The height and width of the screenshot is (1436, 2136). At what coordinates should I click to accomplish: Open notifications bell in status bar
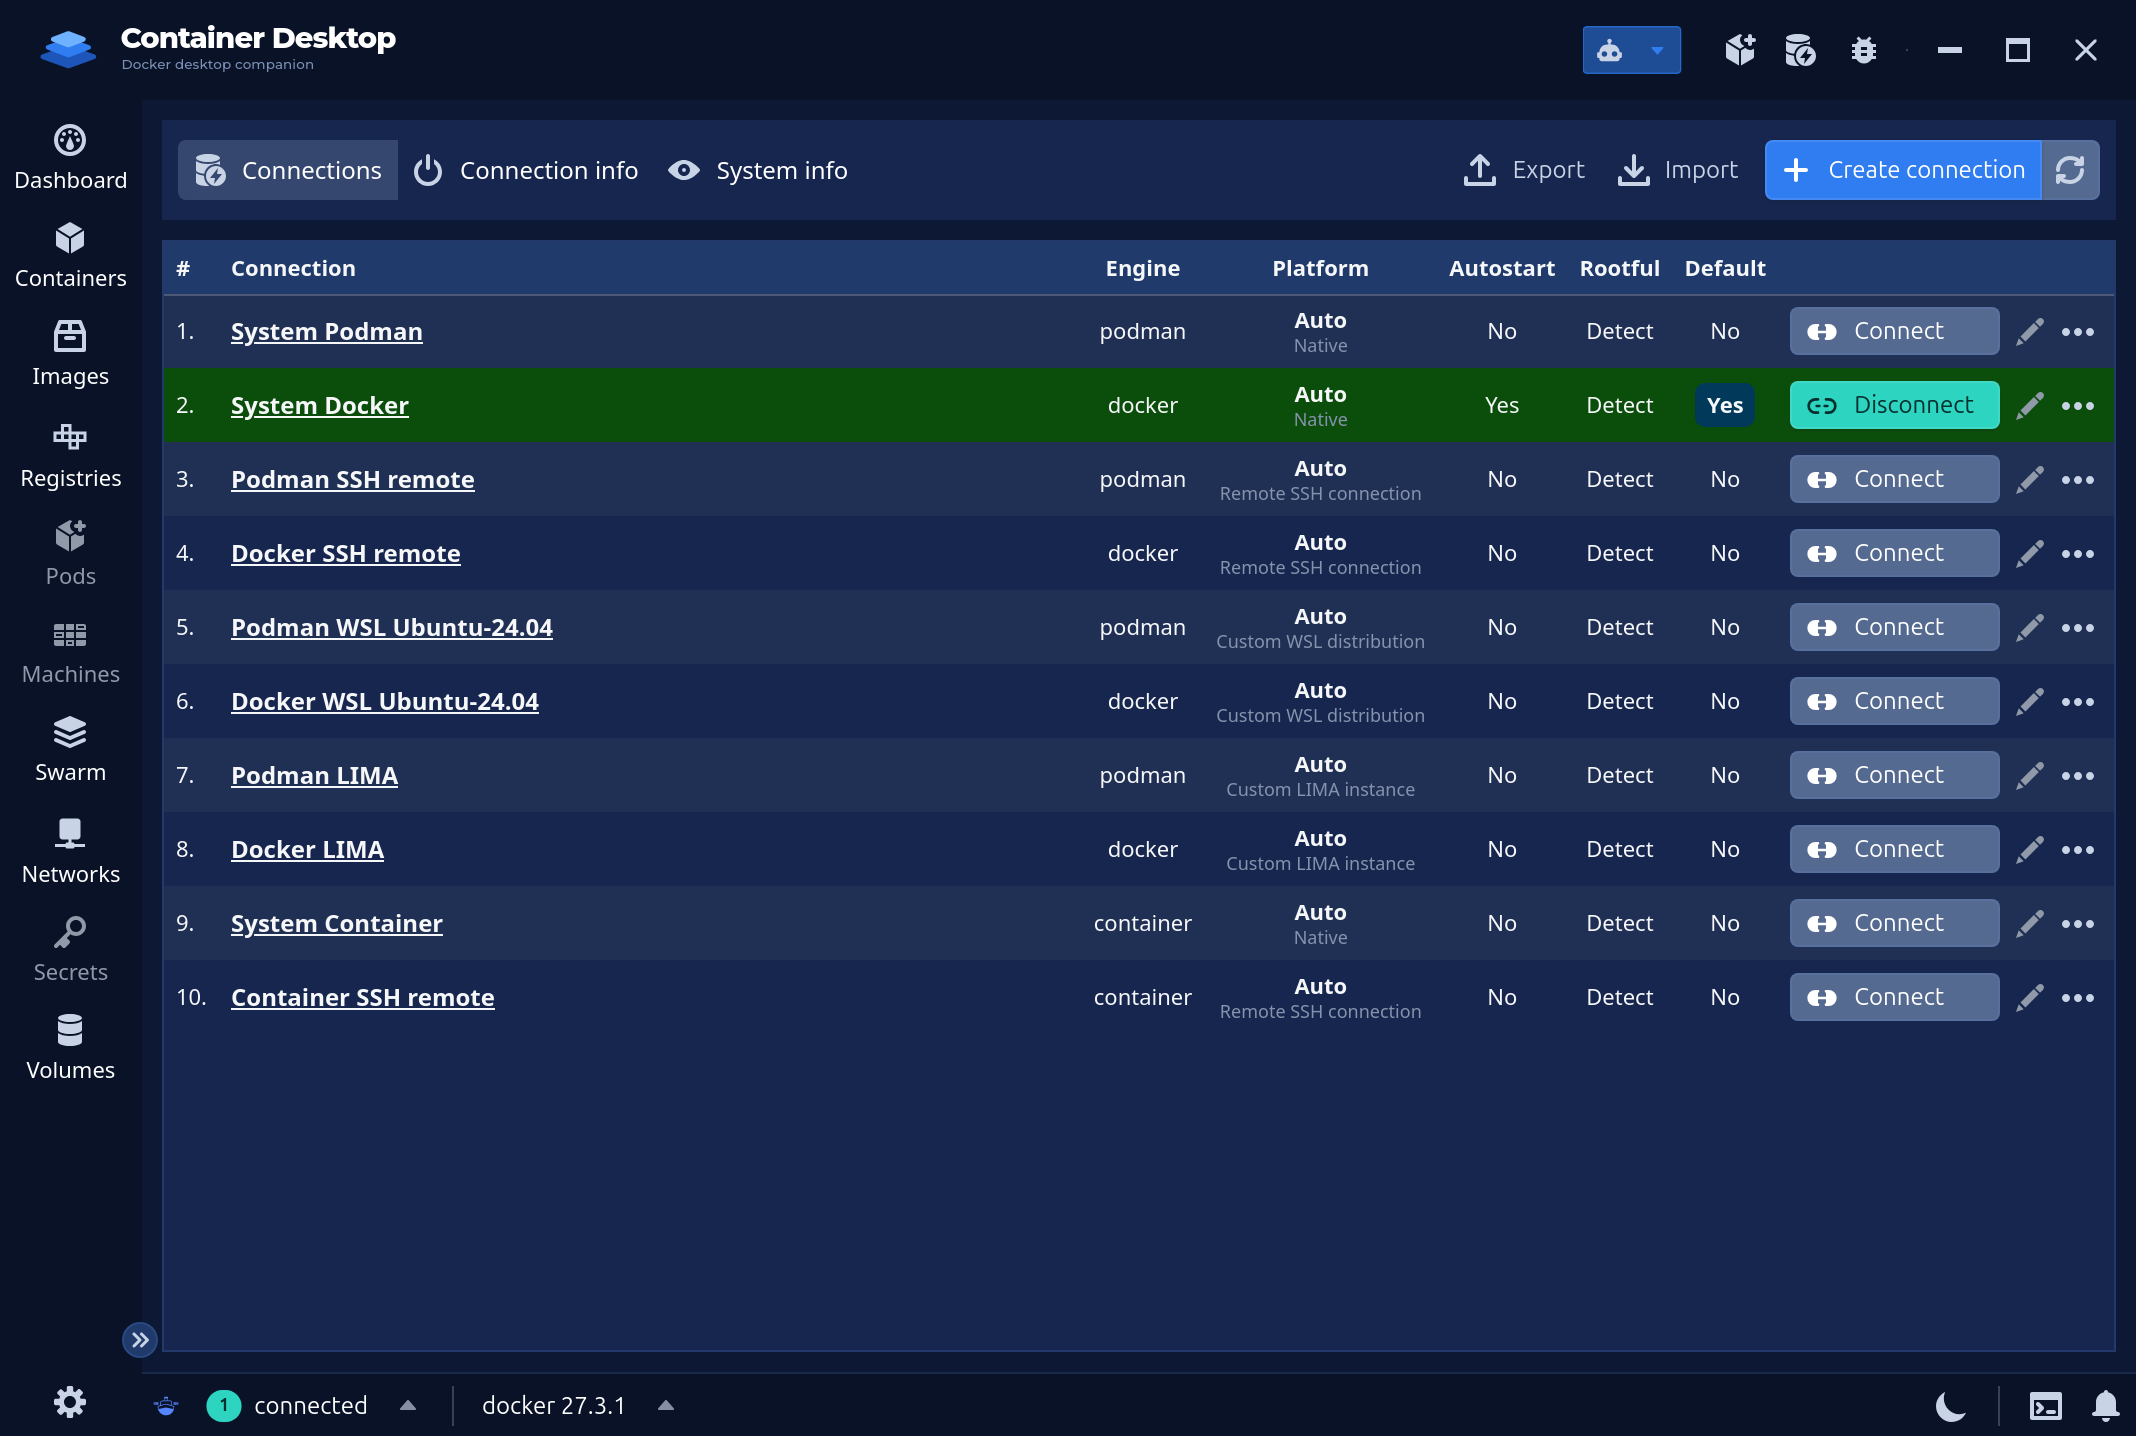click(x=2106, y=1406)
